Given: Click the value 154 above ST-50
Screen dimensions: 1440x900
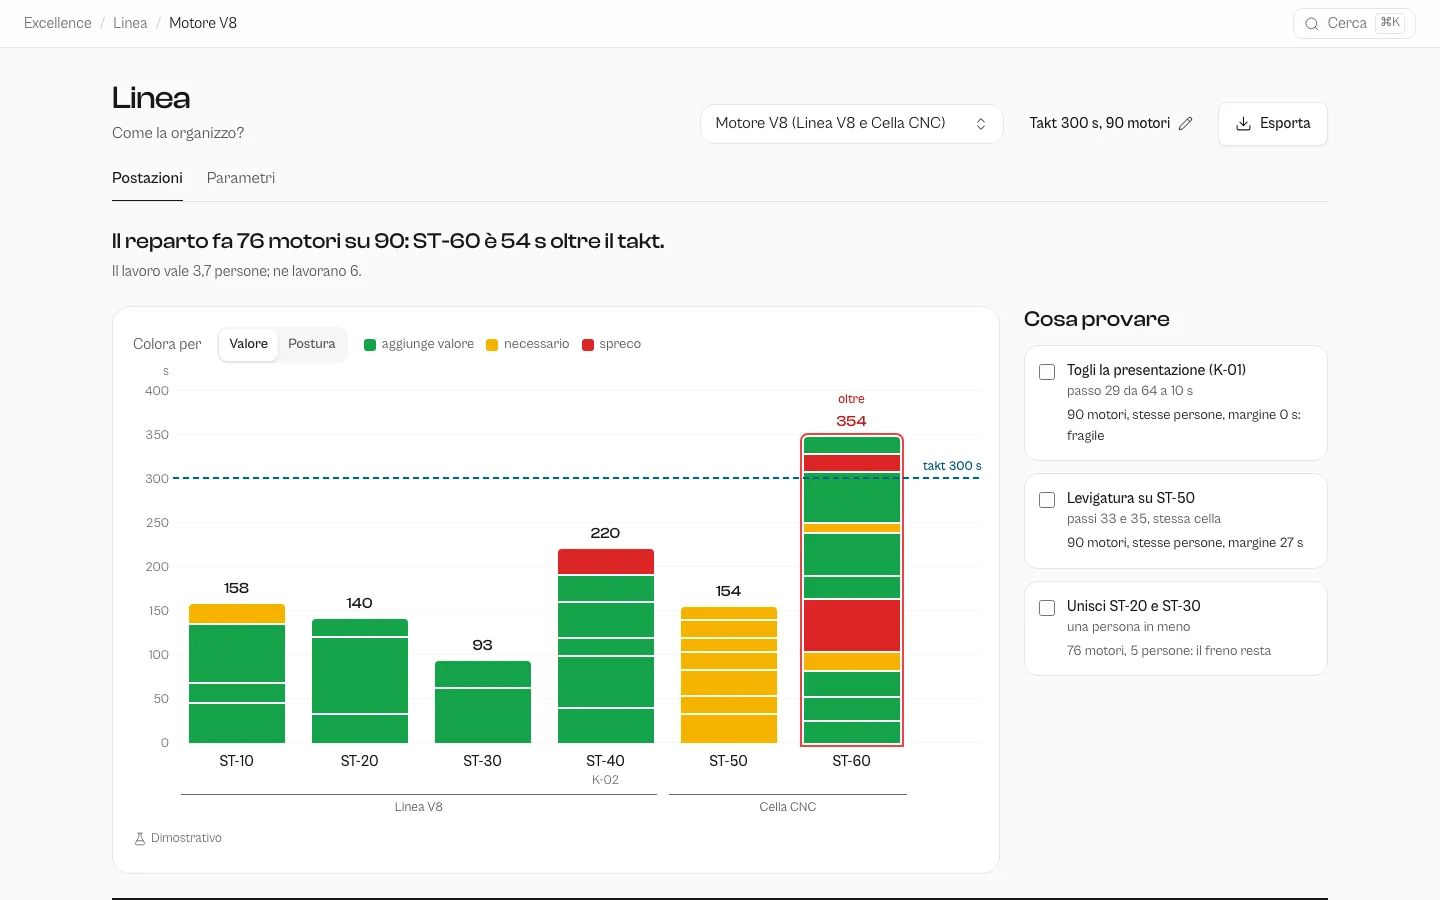Looking at the screenshot, I should (729, 591).
